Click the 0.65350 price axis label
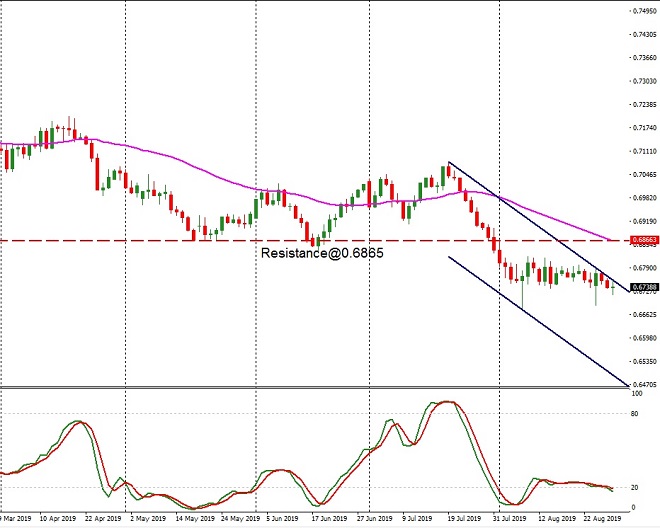 pyautogui.click(x=645, y=361)
